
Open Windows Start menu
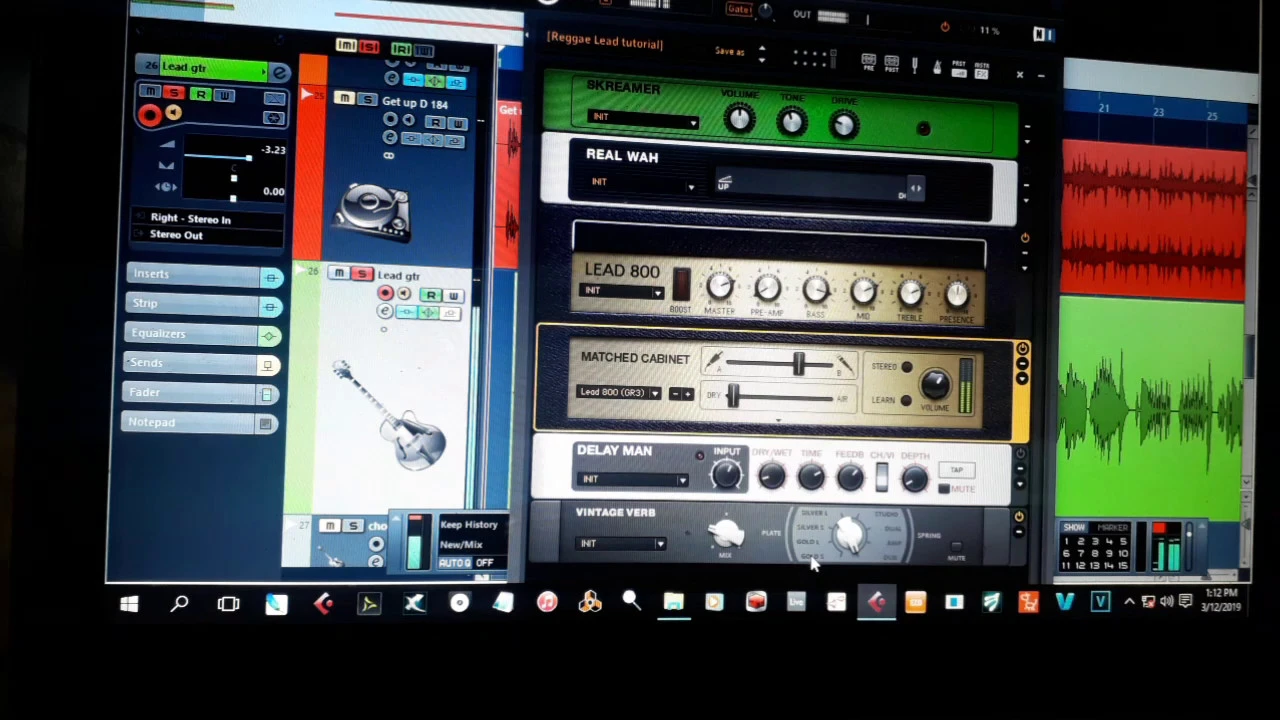pos(129,603)
